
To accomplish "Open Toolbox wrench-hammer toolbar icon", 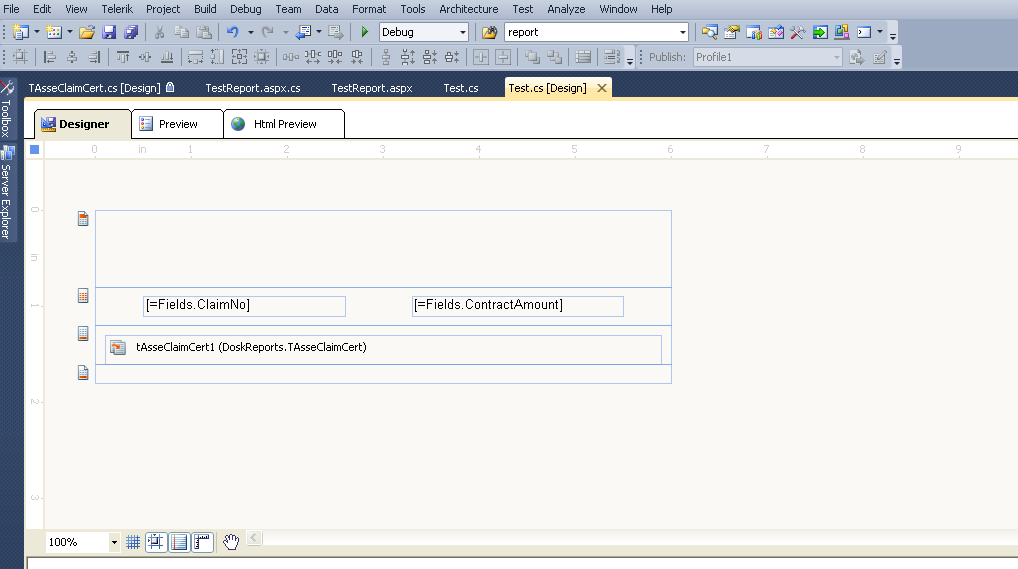I will point(798,32).
